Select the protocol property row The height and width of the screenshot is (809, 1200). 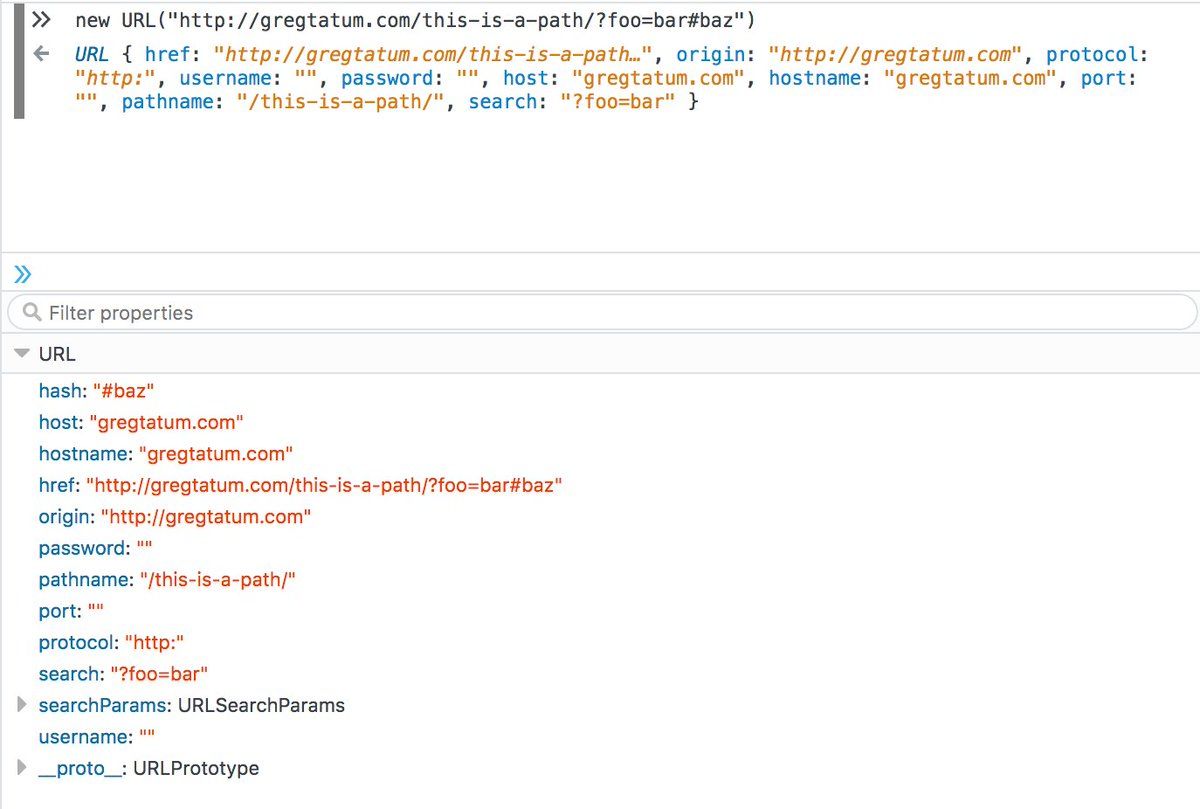click(x=112, y=643)
